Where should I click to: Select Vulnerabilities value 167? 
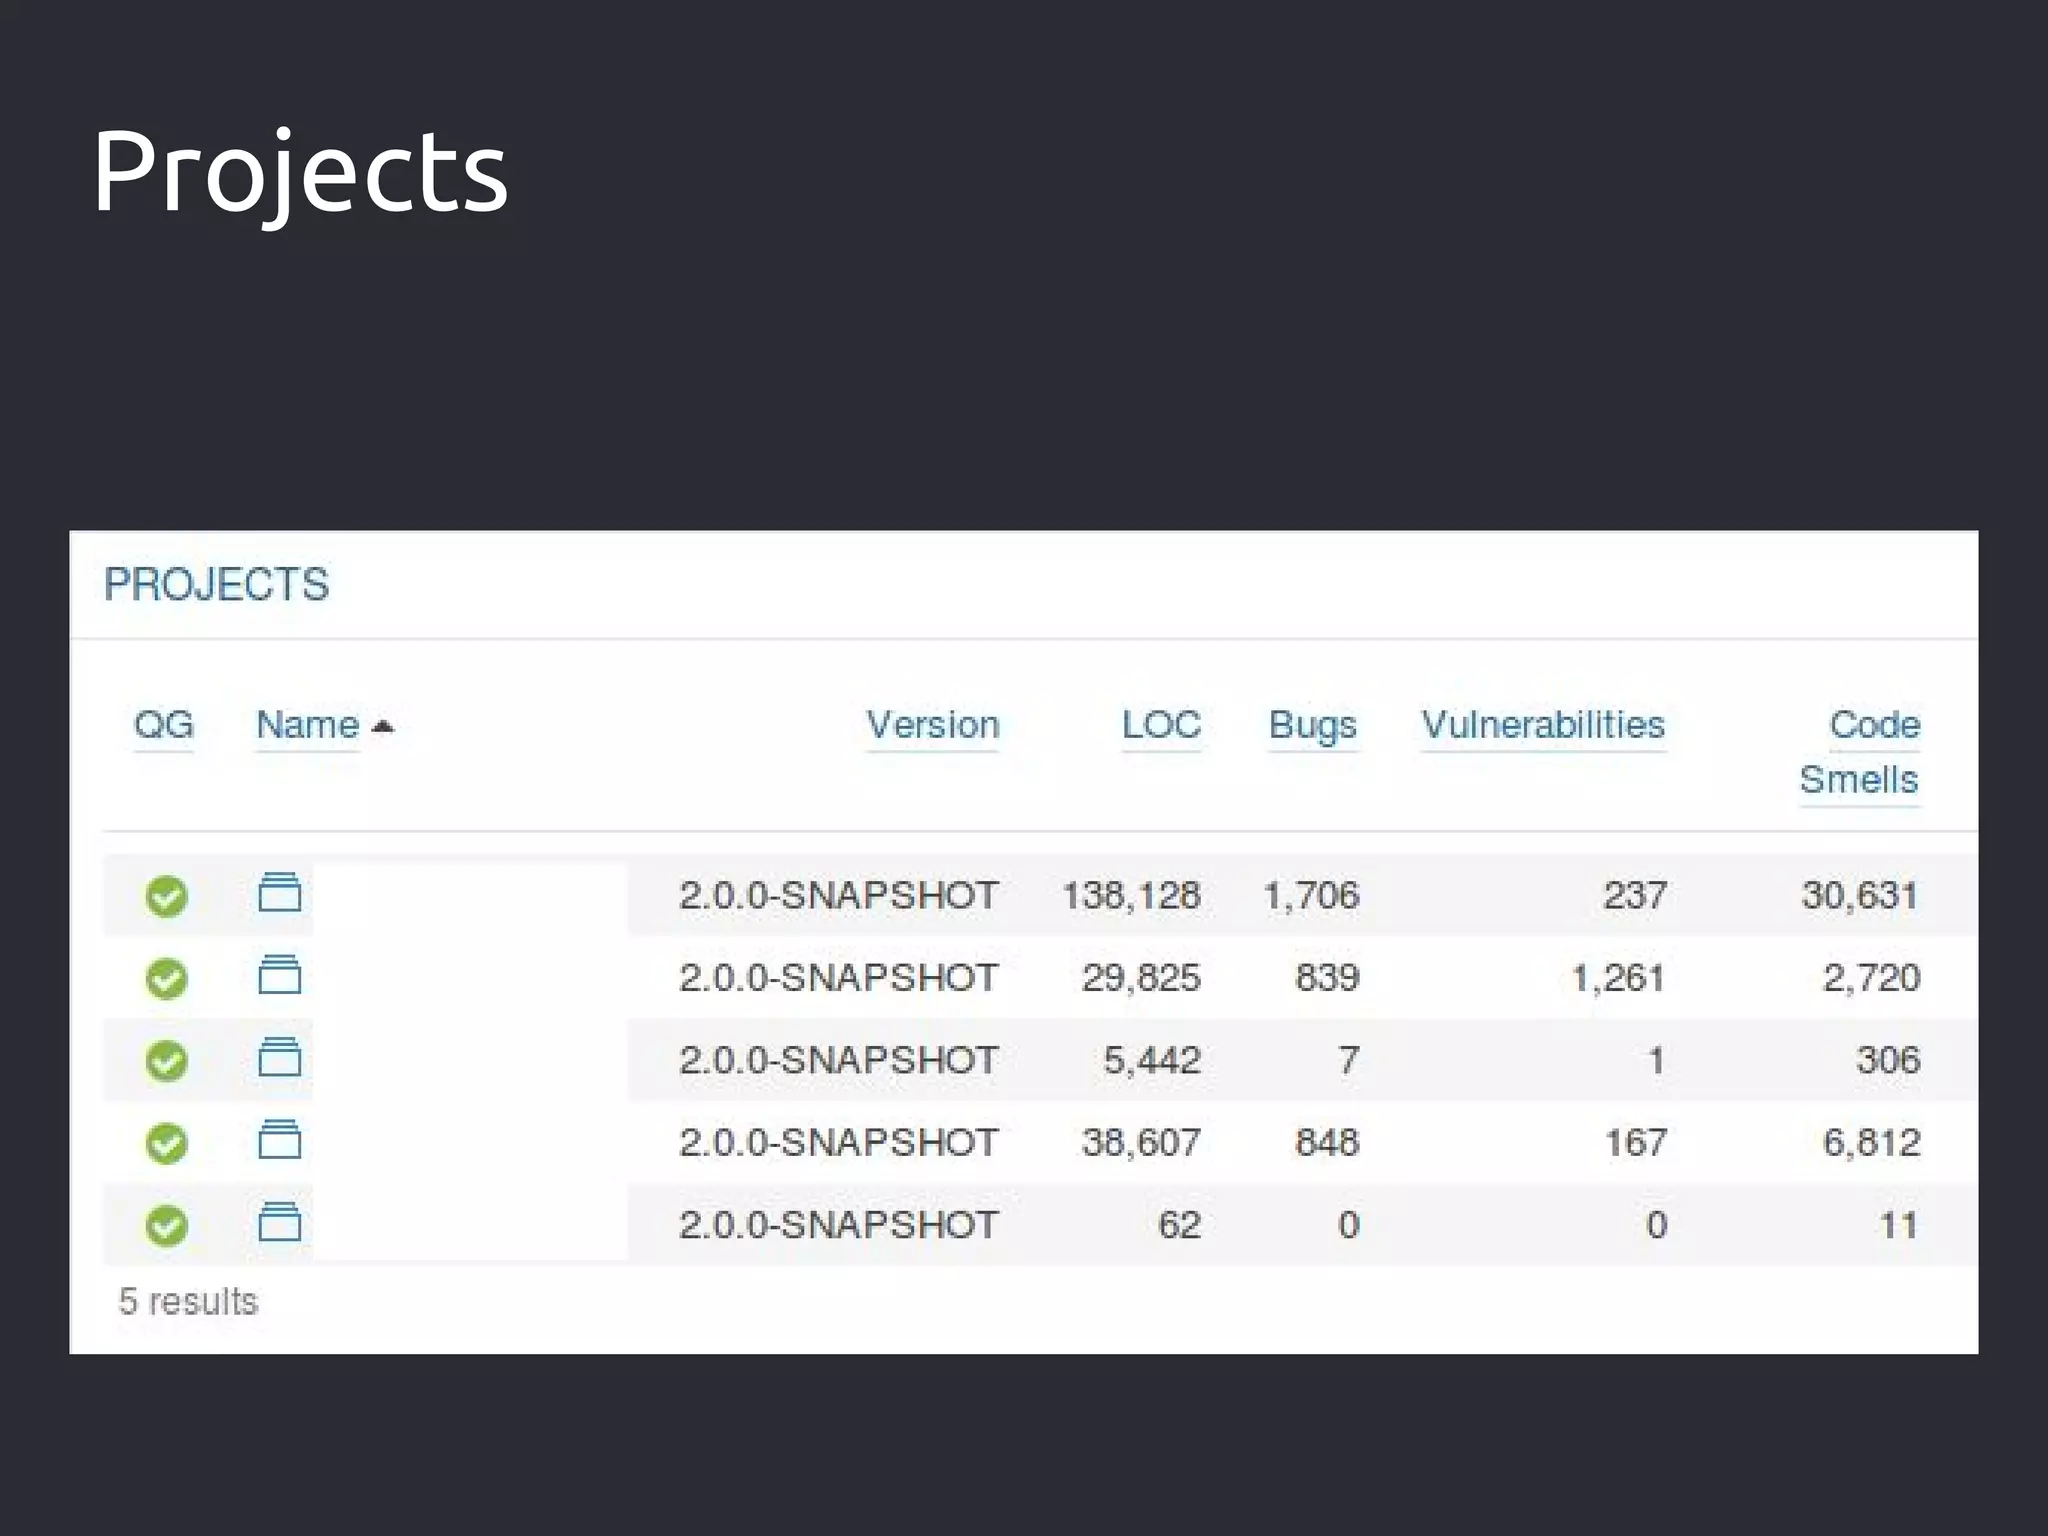click(1636, 1142)
